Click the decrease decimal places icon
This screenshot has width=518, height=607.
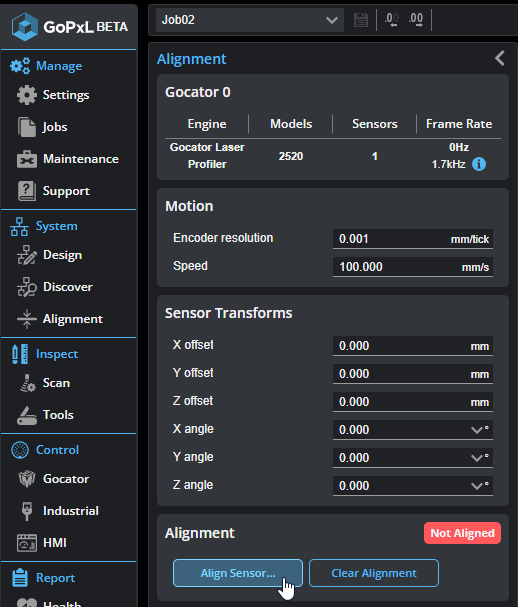point(391,20)
